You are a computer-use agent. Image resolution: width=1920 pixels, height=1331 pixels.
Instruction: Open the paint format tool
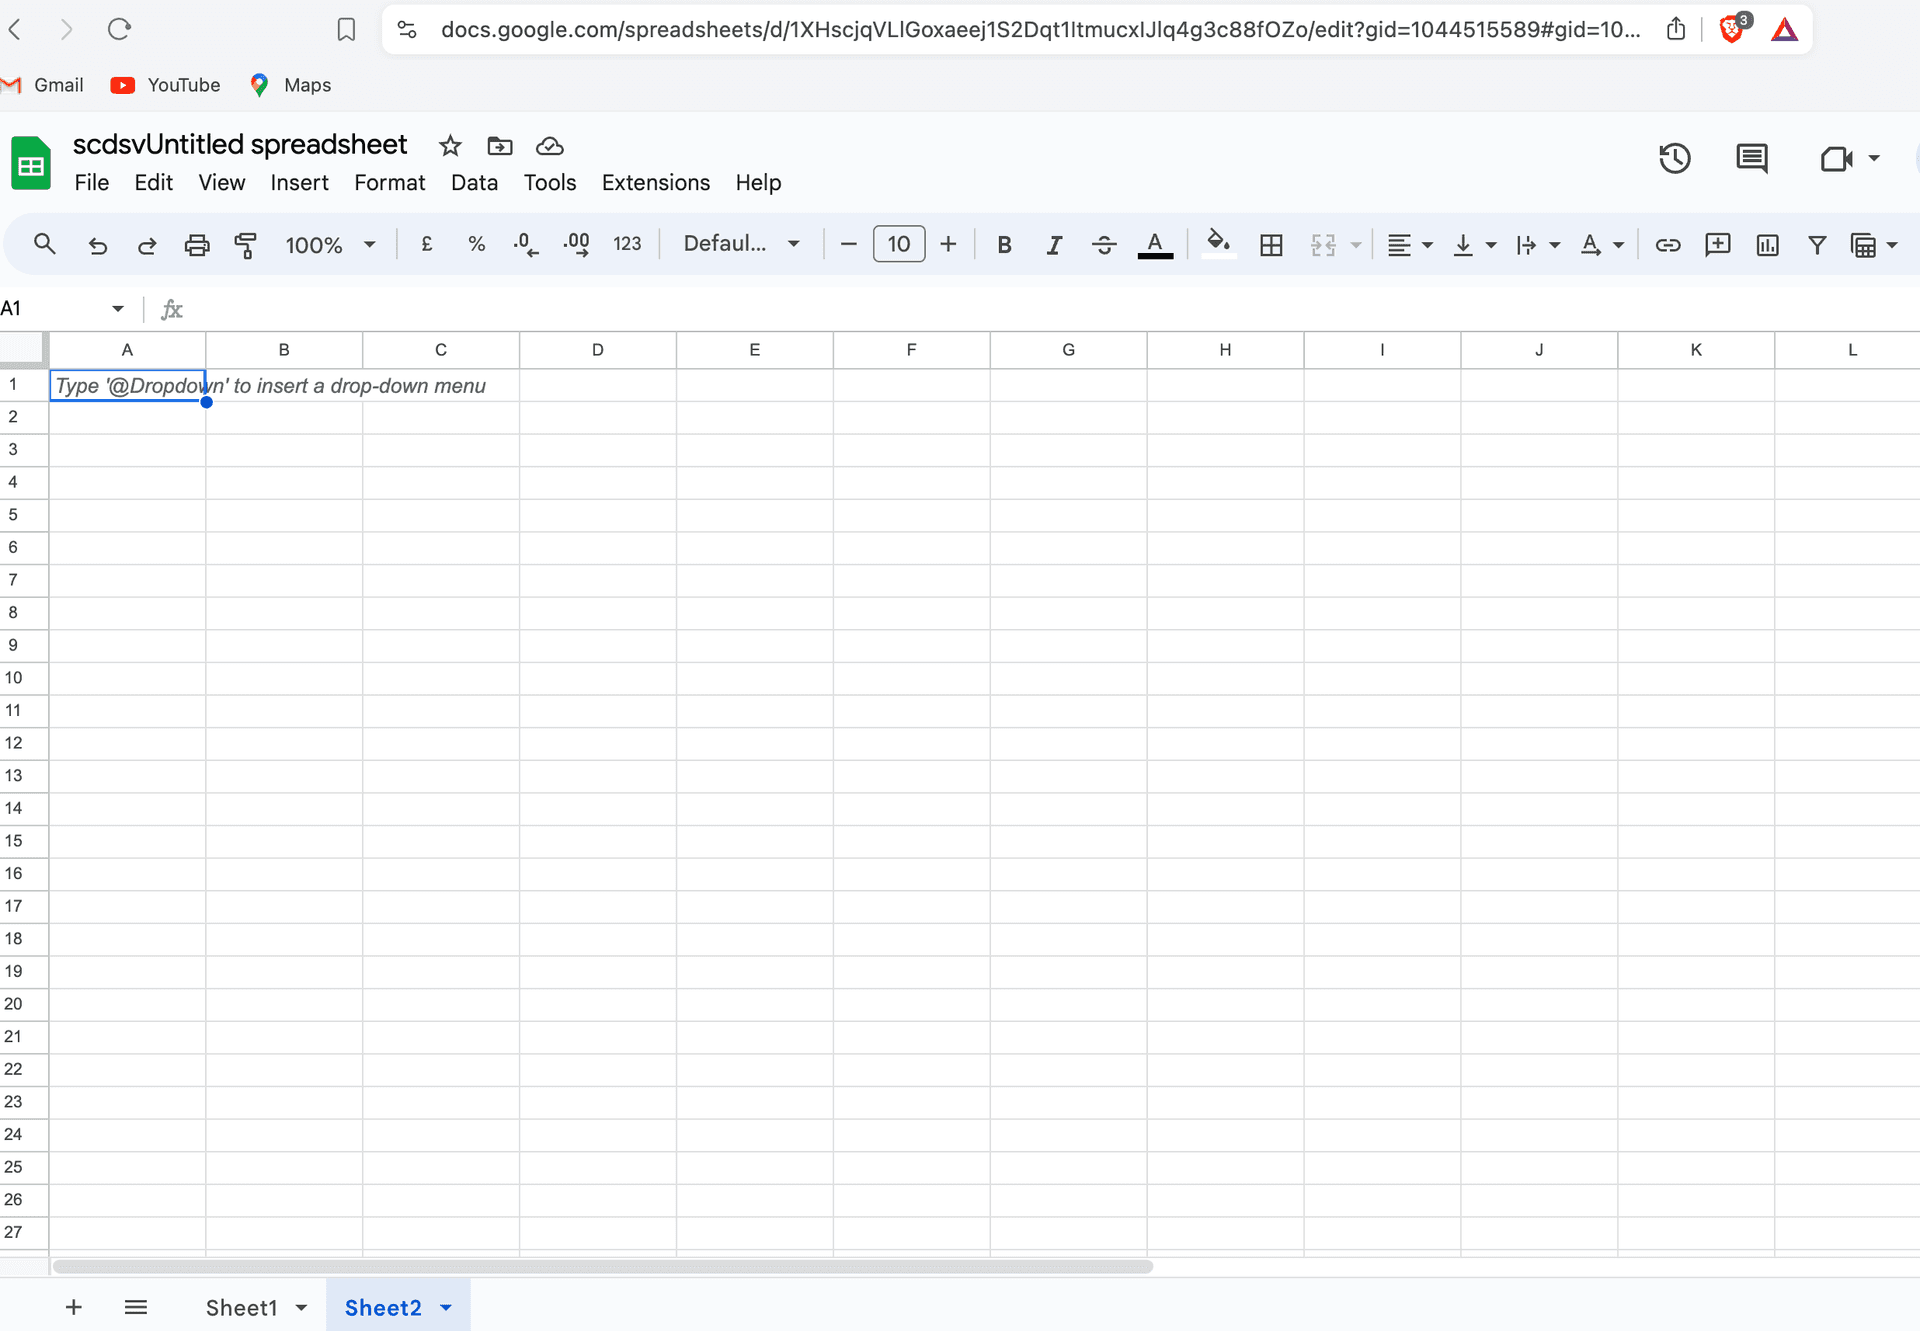[245, 244]
